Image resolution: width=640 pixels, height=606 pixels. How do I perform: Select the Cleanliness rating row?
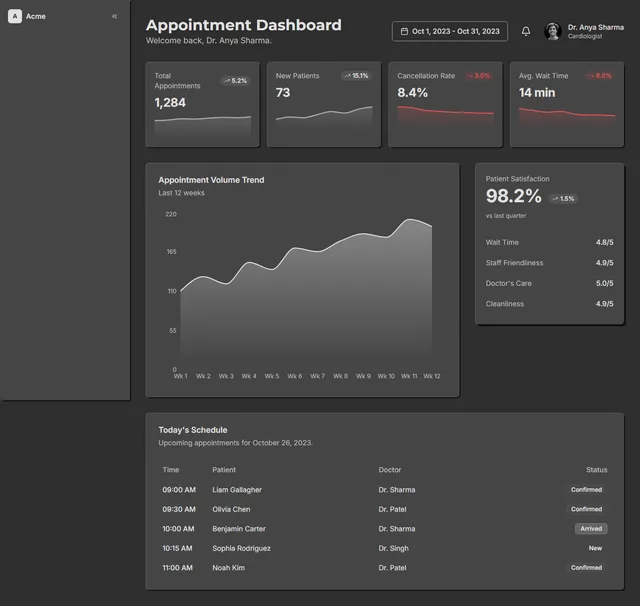click(549, 304)
